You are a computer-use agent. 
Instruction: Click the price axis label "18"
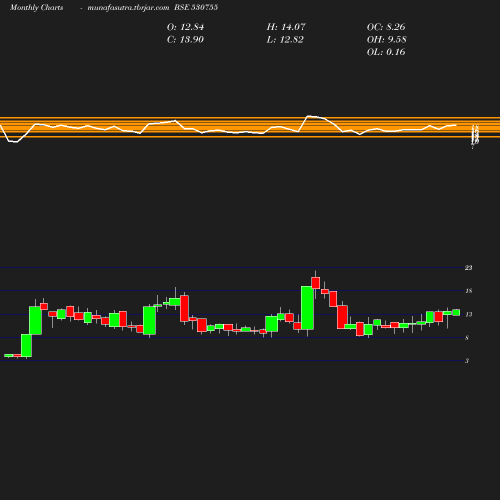click(468, 291)
